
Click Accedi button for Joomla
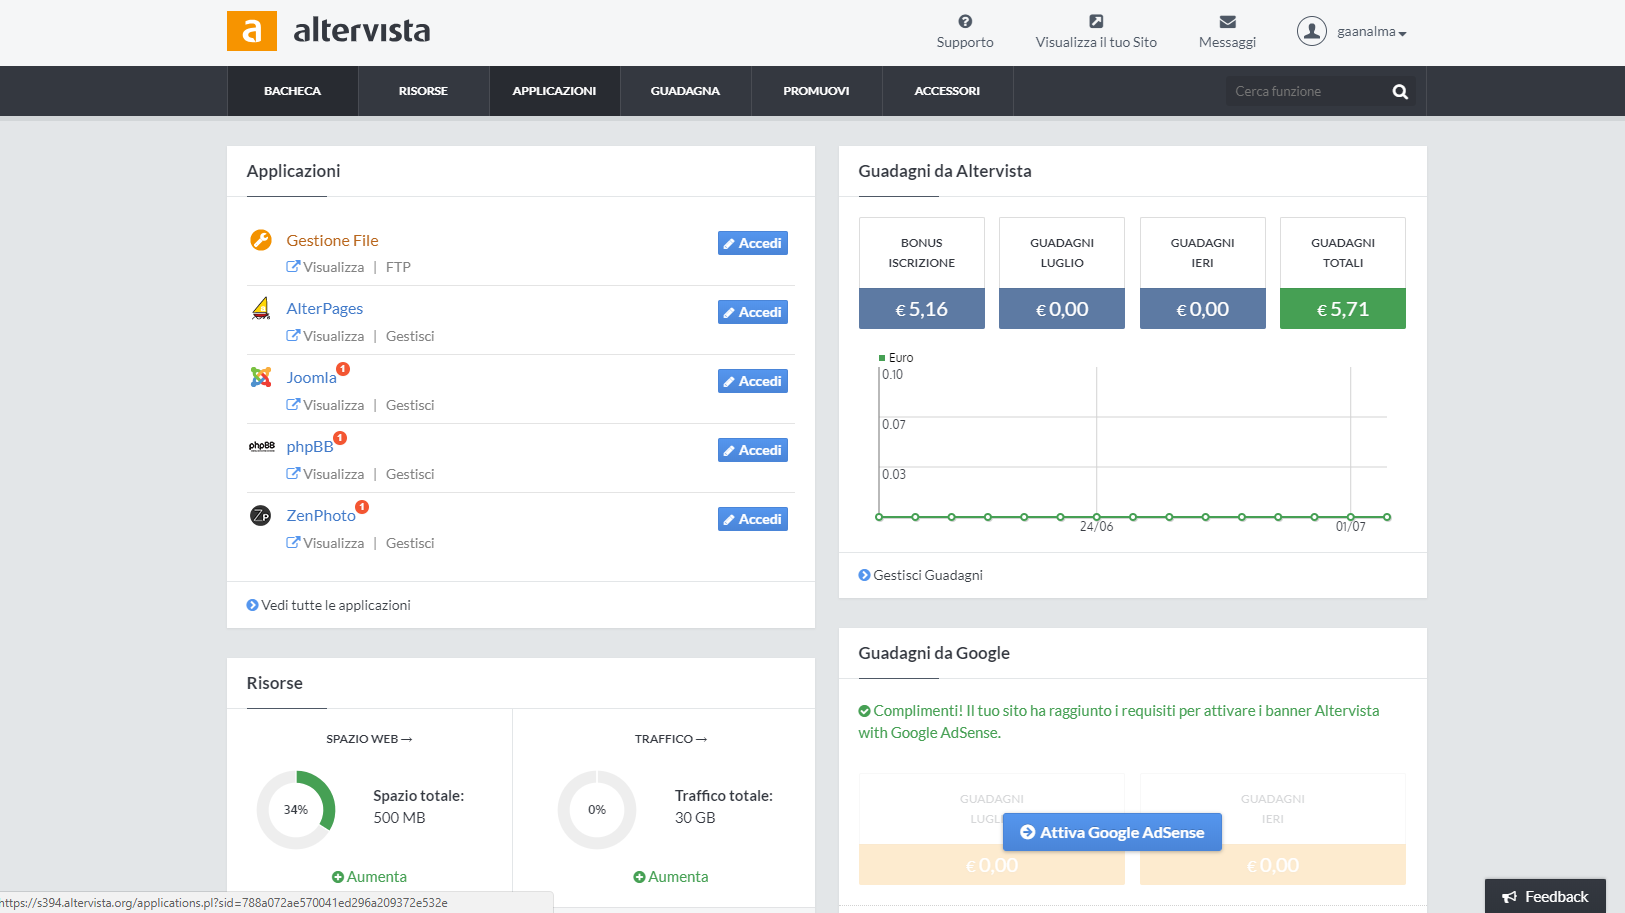753,381
